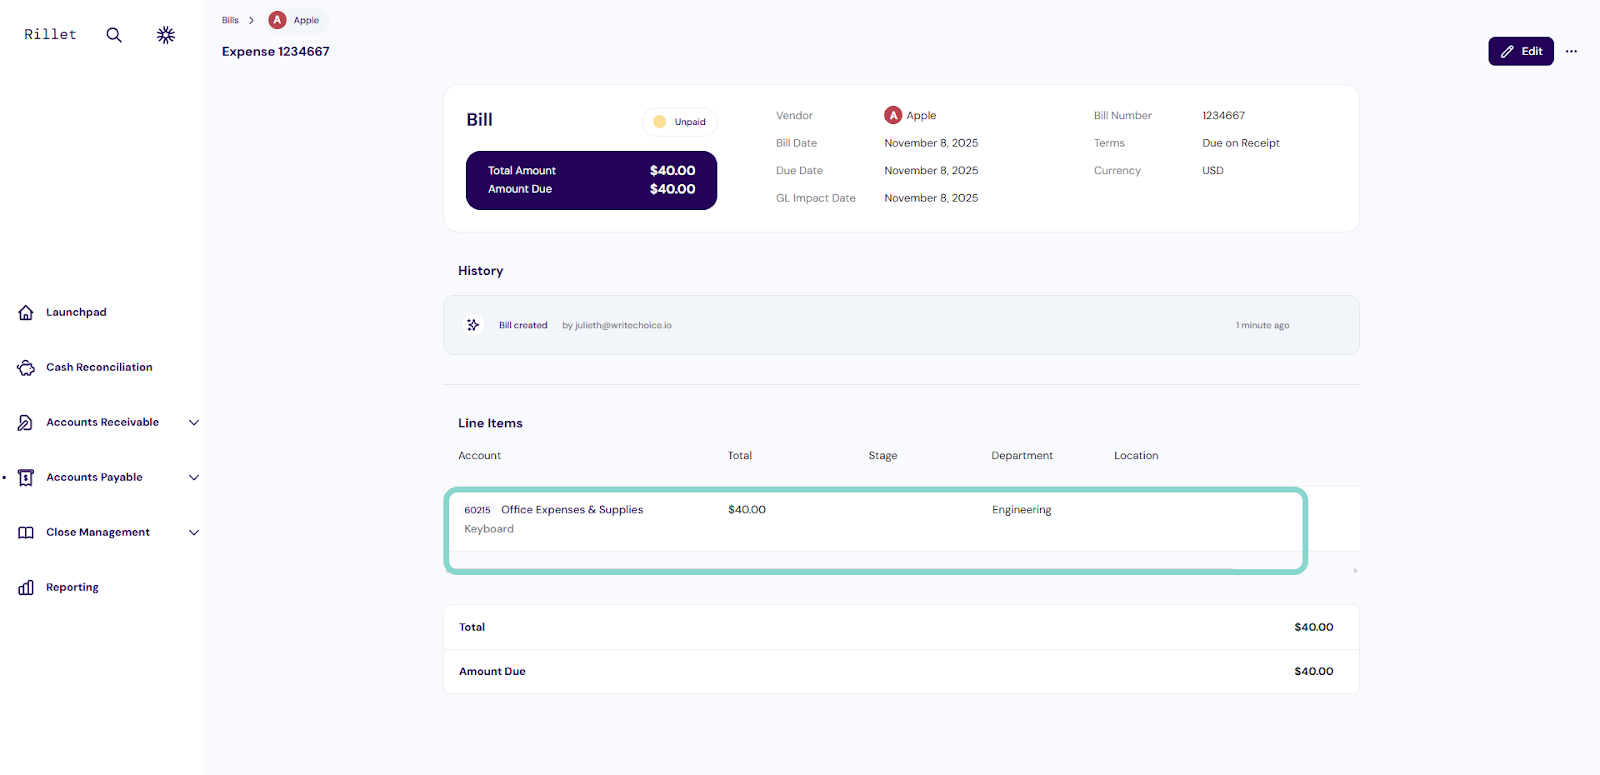Click the Reporting bar chart icon
This screenshot has width=1600, height=775.
pyautogui.click(x=26, y=588)
